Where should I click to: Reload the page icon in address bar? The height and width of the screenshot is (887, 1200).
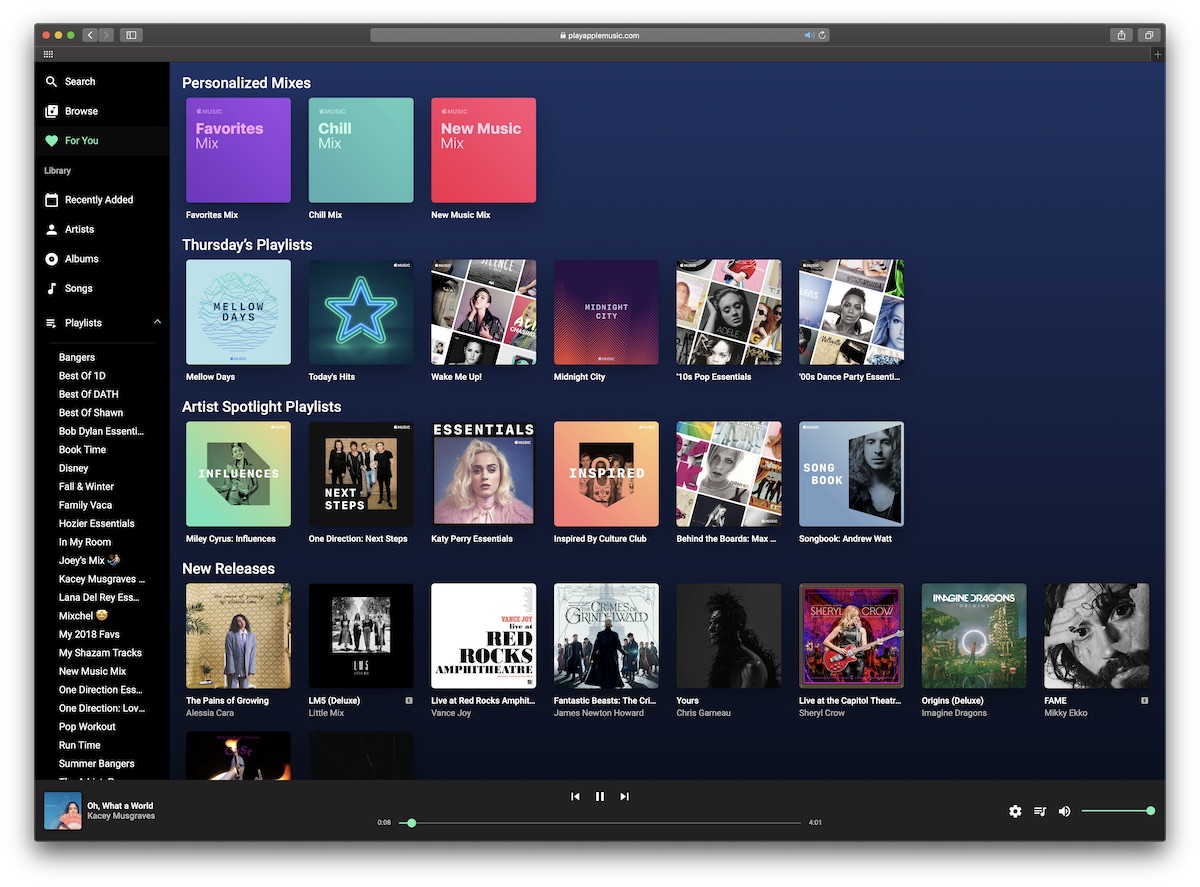(x=822, y=35)
